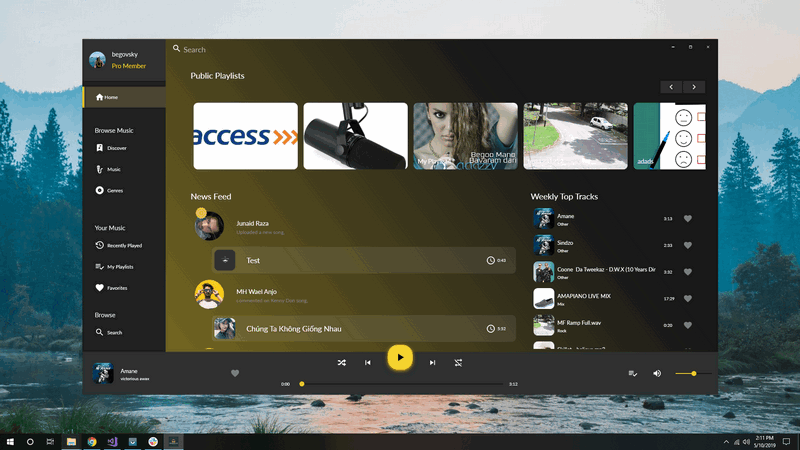Advance public playlists with right chevron
Screen dimensions: 800x450
(694, 87)
